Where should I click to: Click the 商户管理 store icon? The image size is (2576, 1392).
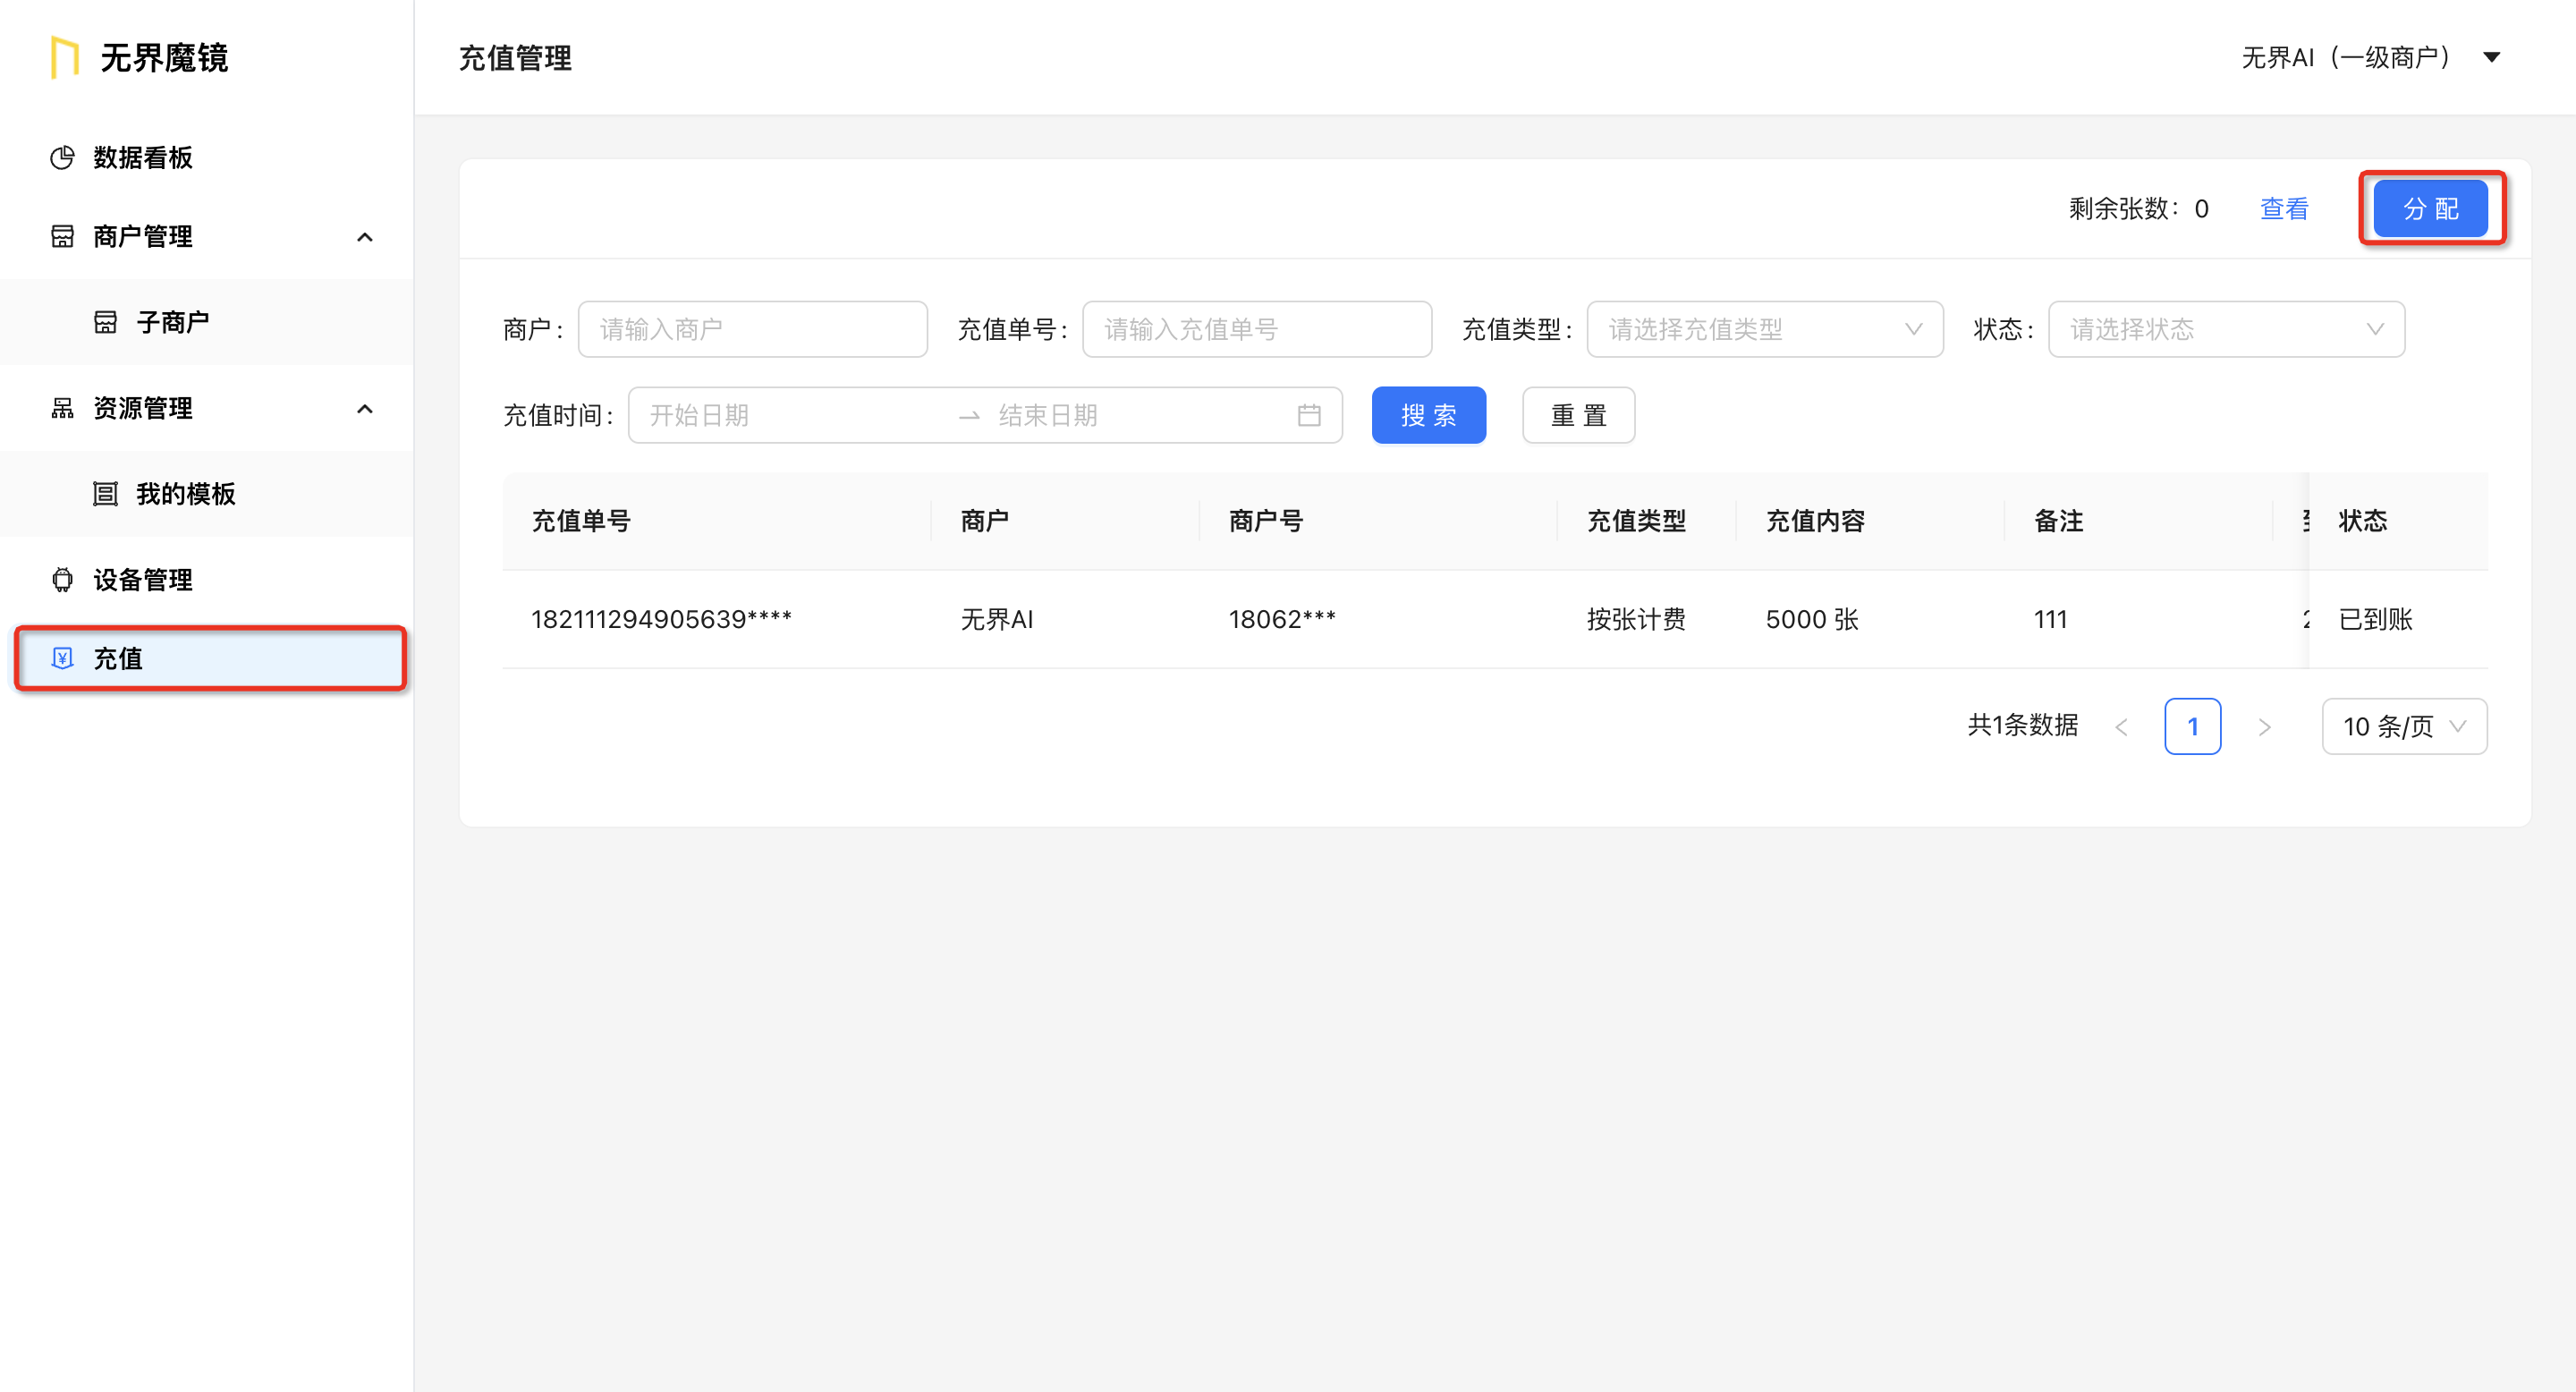[62, 236]
